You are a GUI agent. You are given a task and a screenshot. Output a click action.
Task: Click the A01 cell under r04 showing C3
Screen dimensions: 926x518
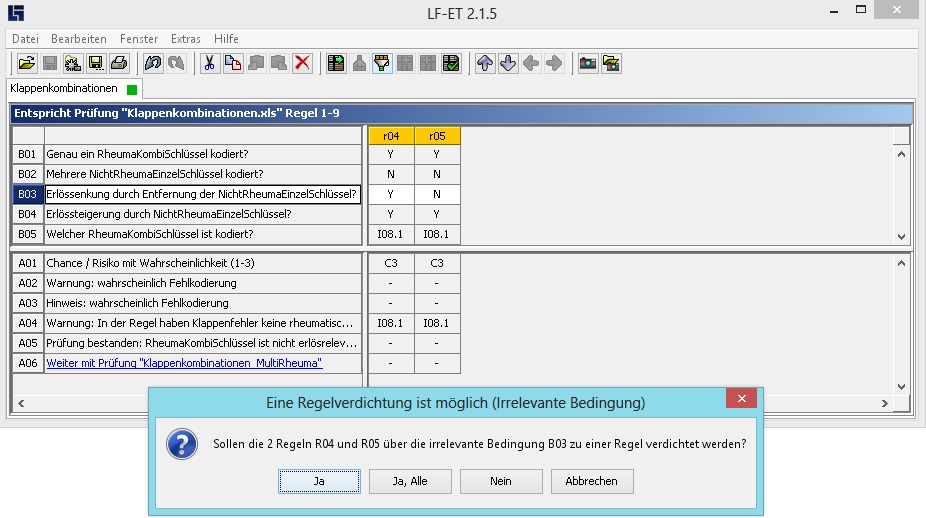391,263
